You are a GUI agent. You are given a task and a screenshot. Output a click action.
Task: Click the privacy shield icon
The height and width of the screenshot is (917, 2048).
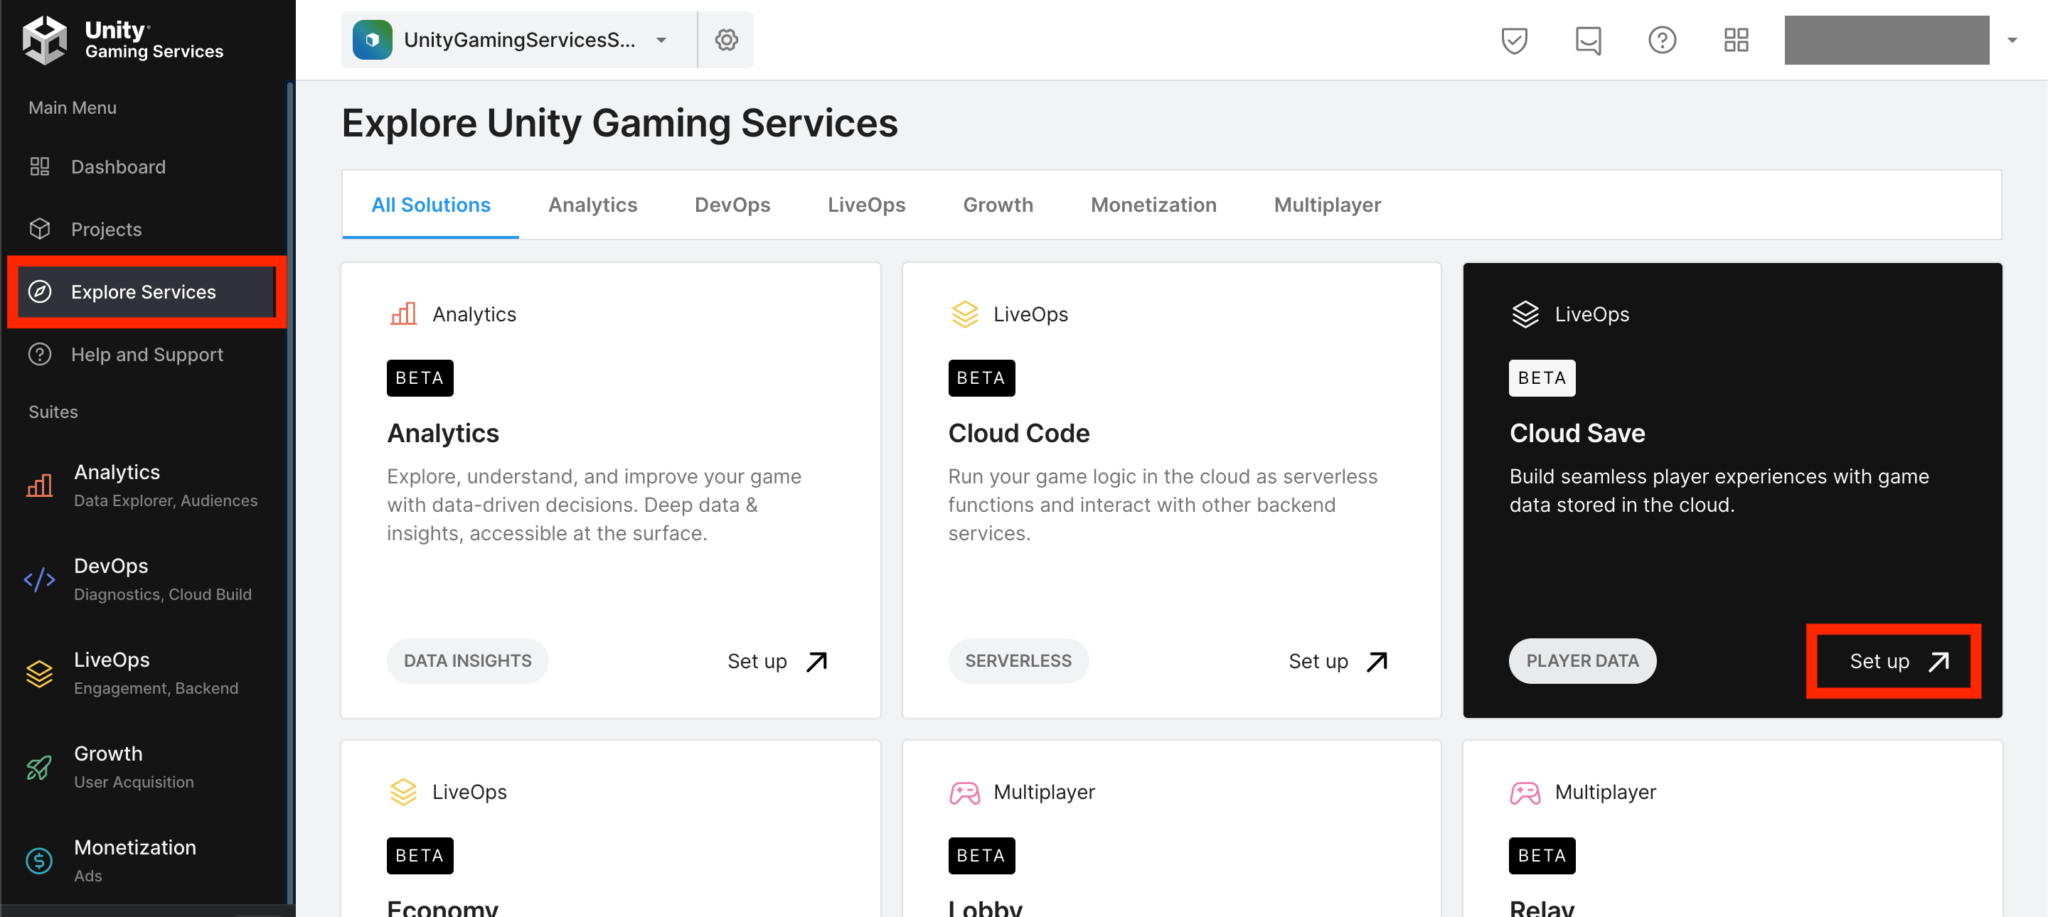pos(1513,40)
